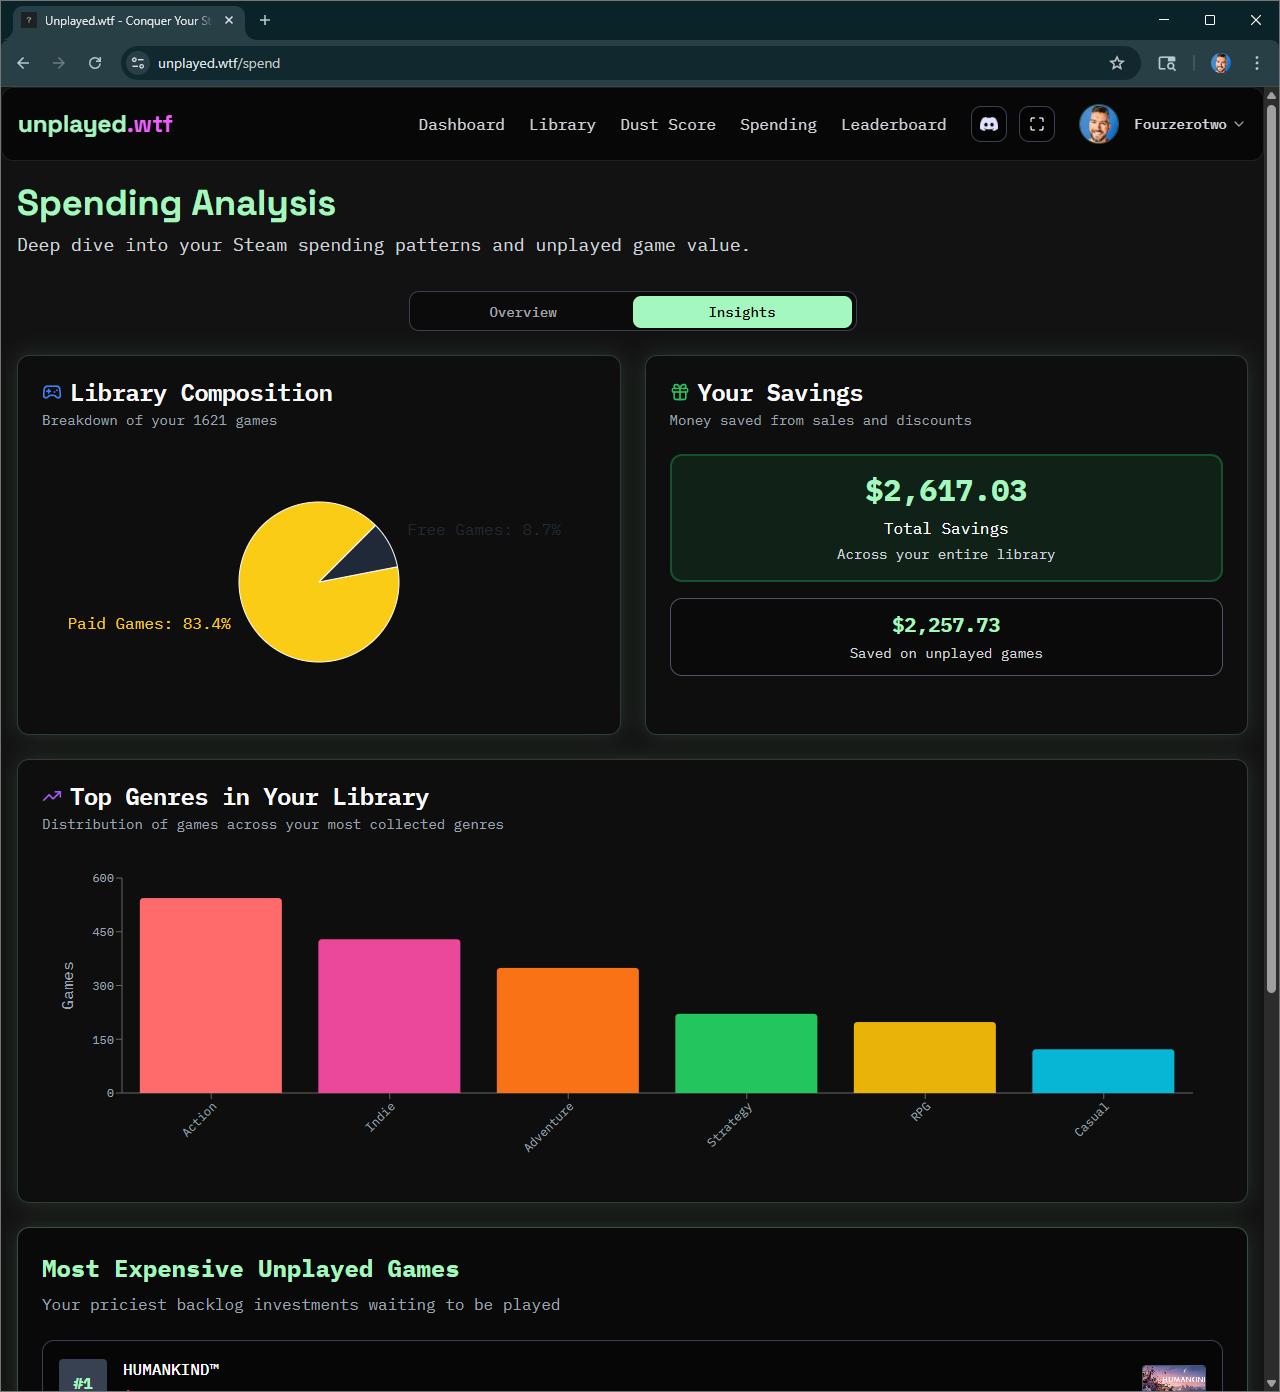Click the orange Adventure genre bar
The width and height of the screenshot is (1280, 1392).
[x=568, y=1030]
